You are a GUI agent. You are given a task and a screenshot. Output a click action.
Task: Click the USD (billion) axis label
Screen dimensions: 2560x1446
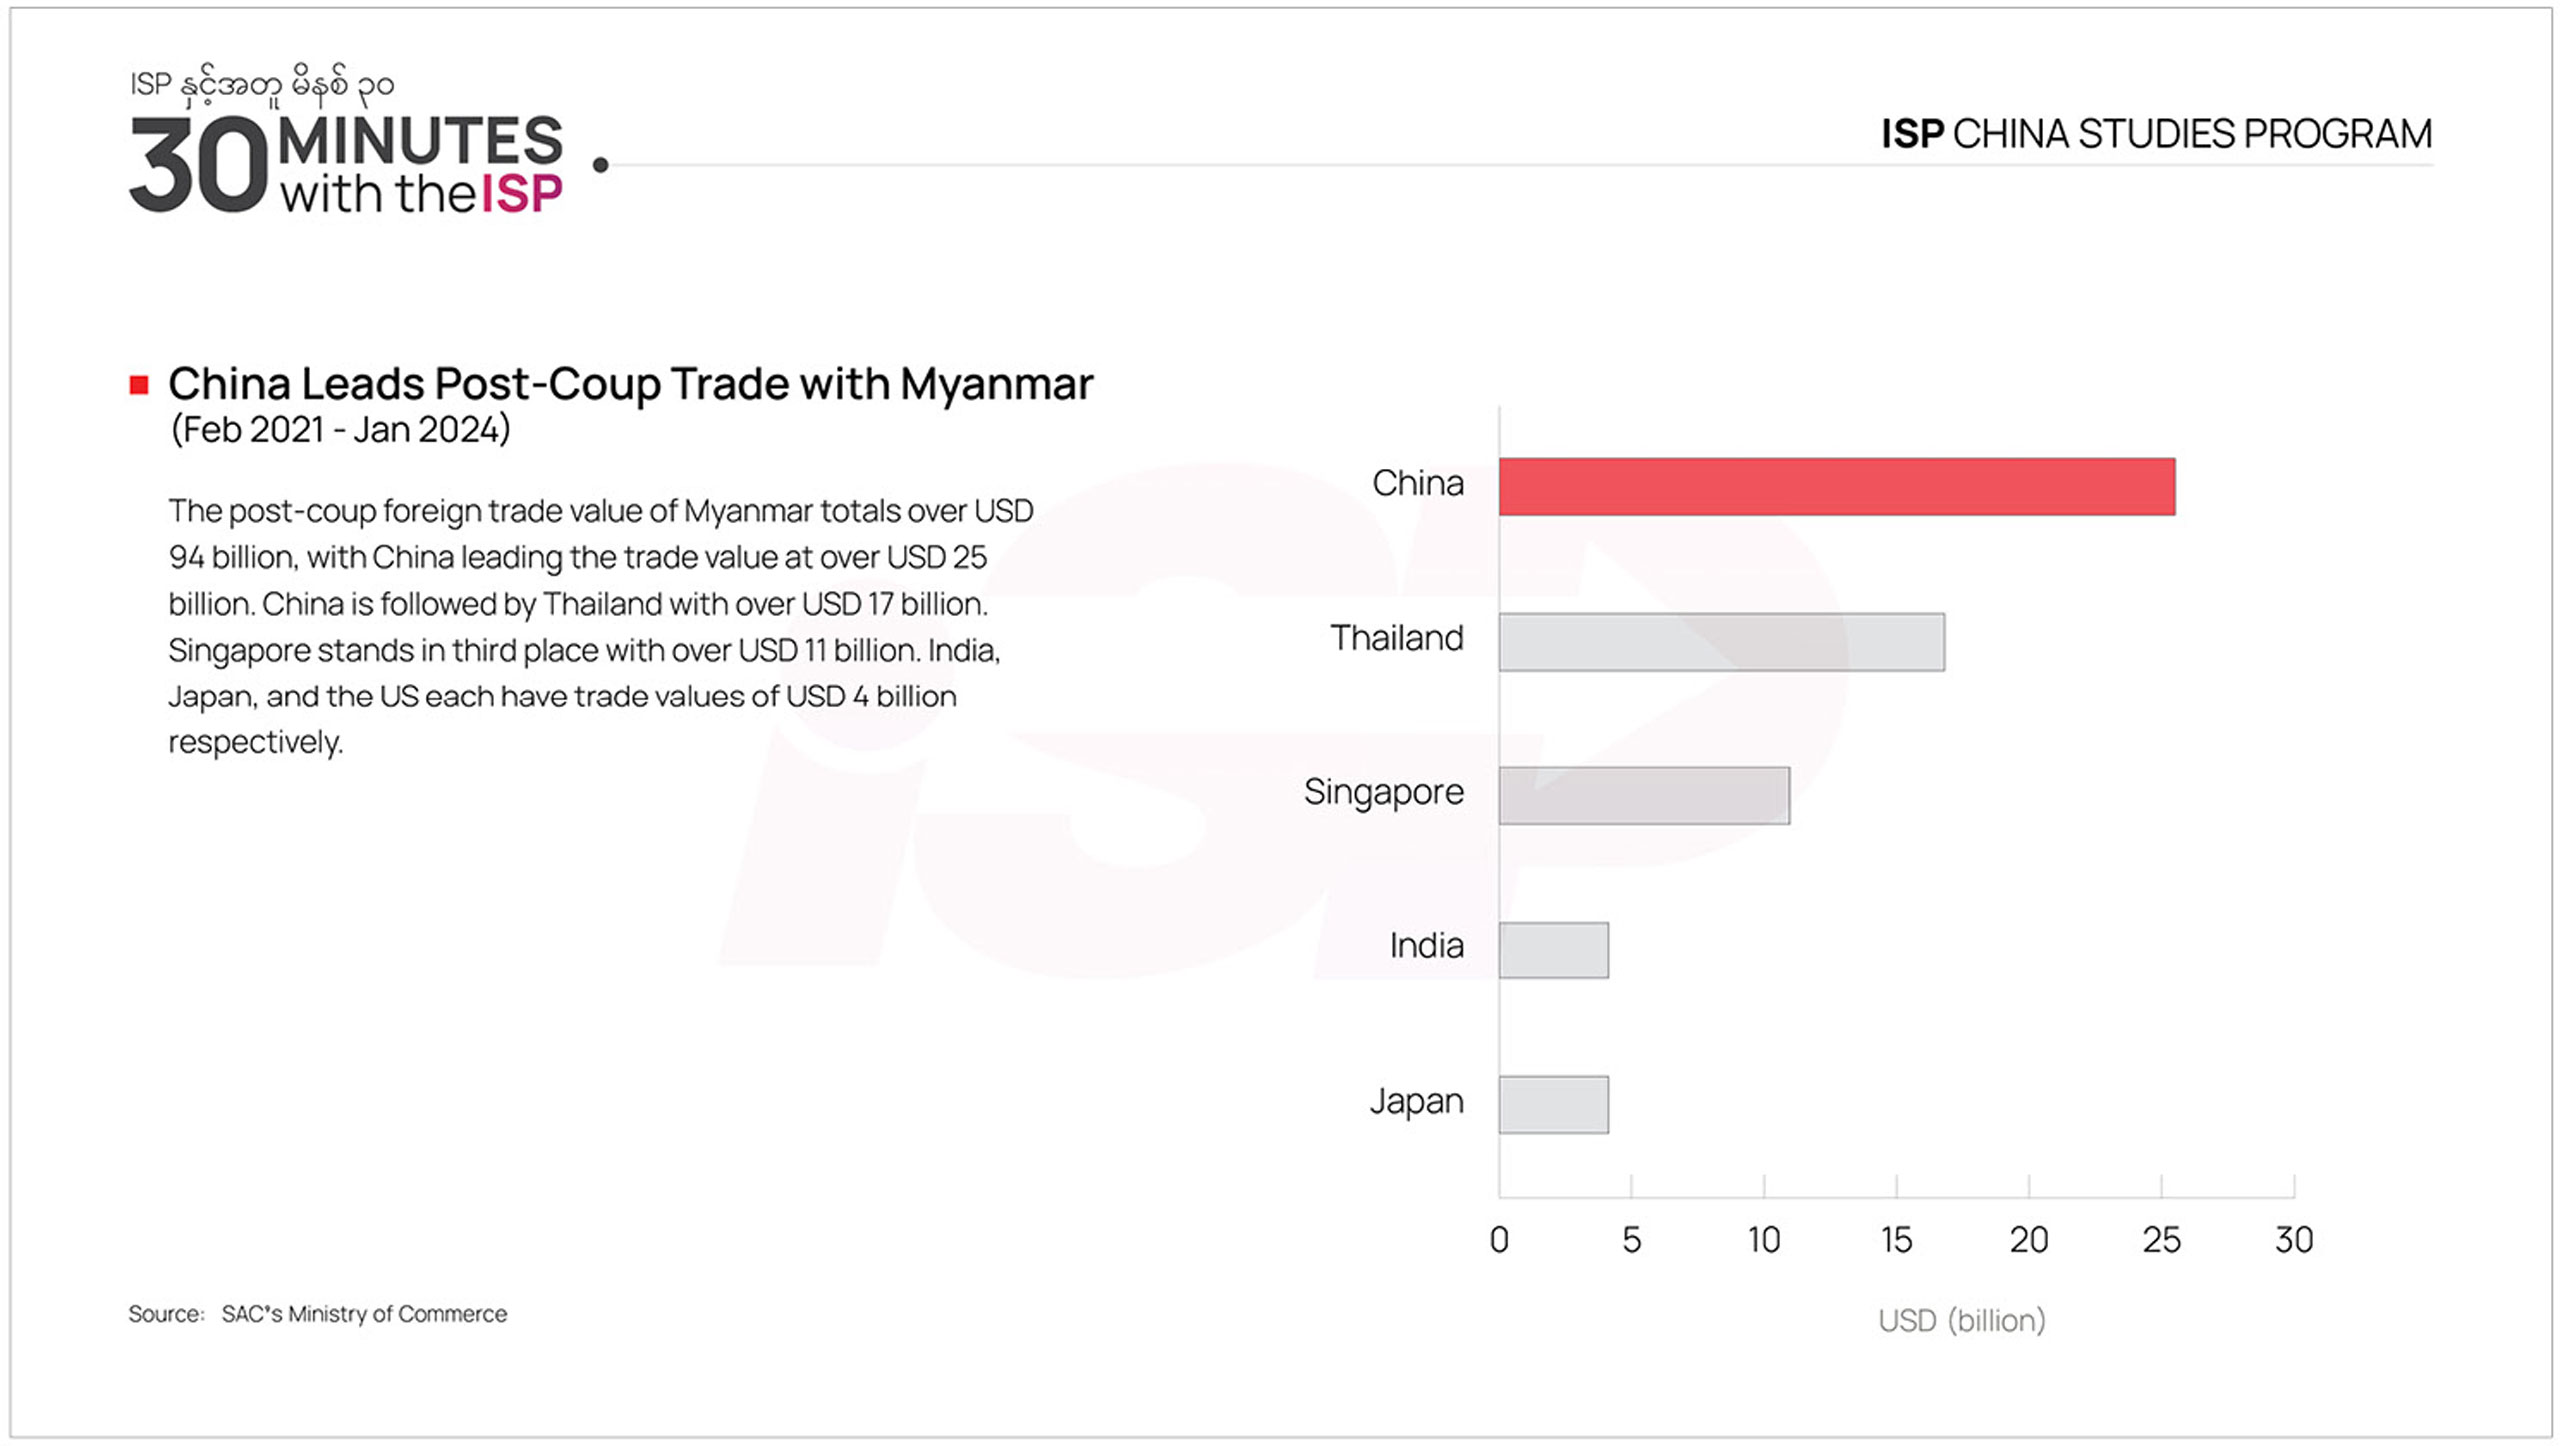(1961, 1320)
